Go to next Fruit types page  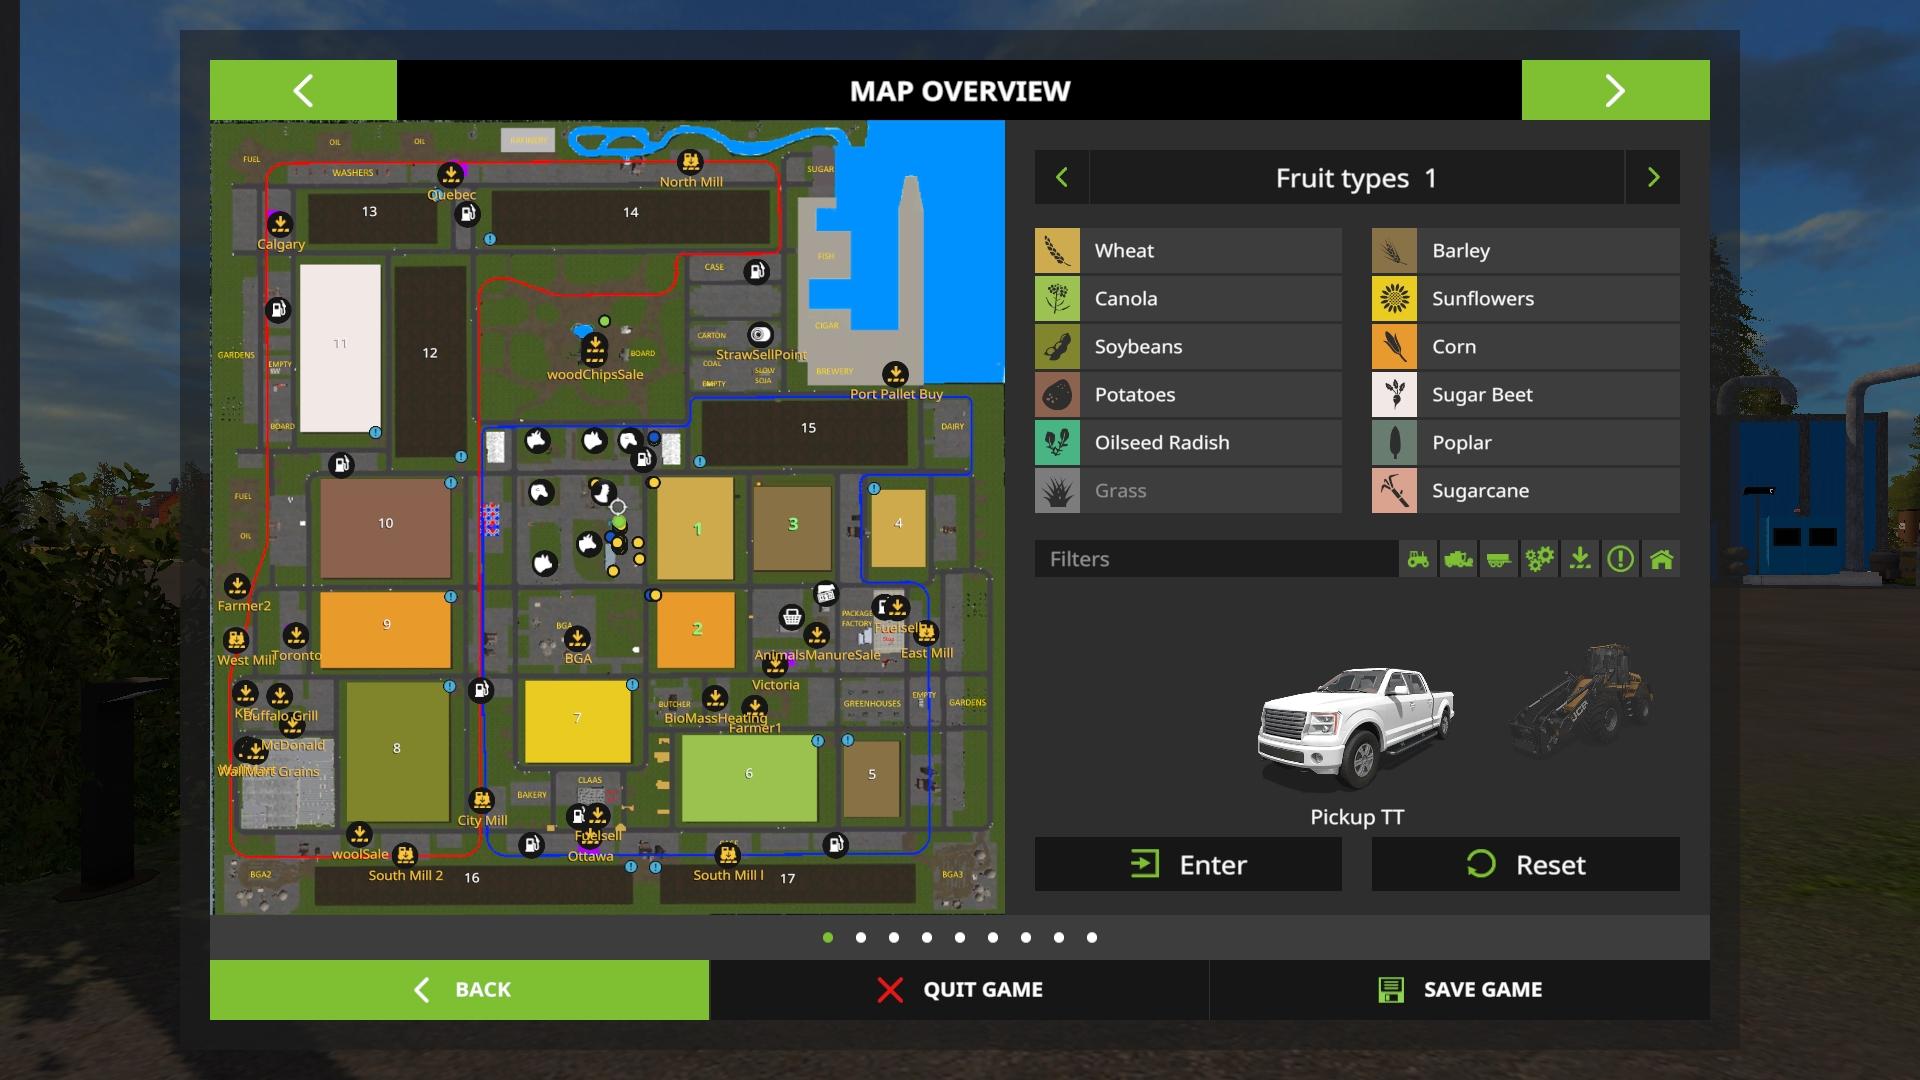1653,178
